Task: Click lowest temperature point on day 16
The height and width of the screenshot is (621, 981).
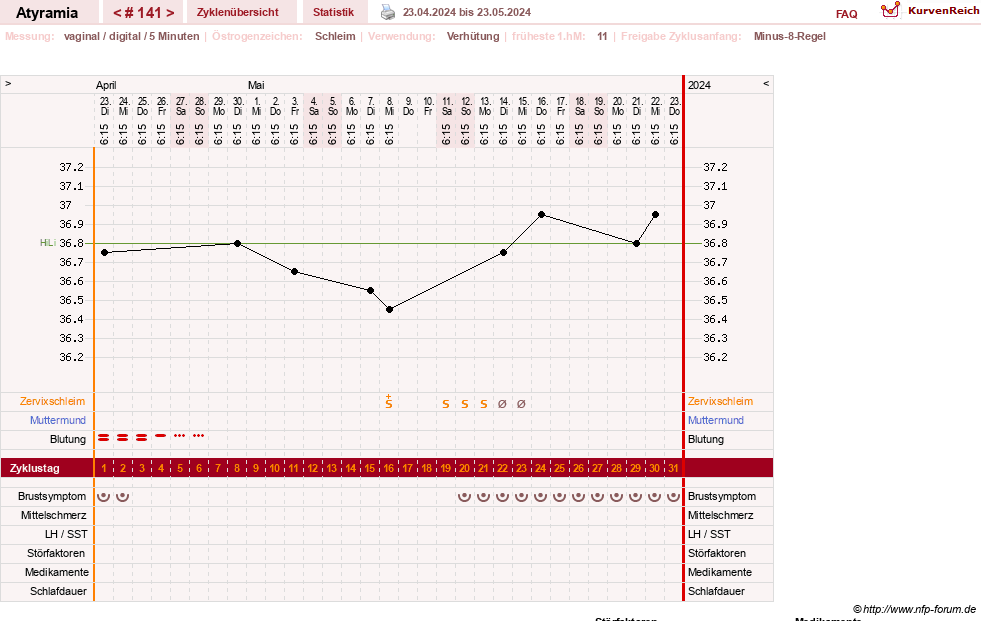Action: (x=389, y=310)
